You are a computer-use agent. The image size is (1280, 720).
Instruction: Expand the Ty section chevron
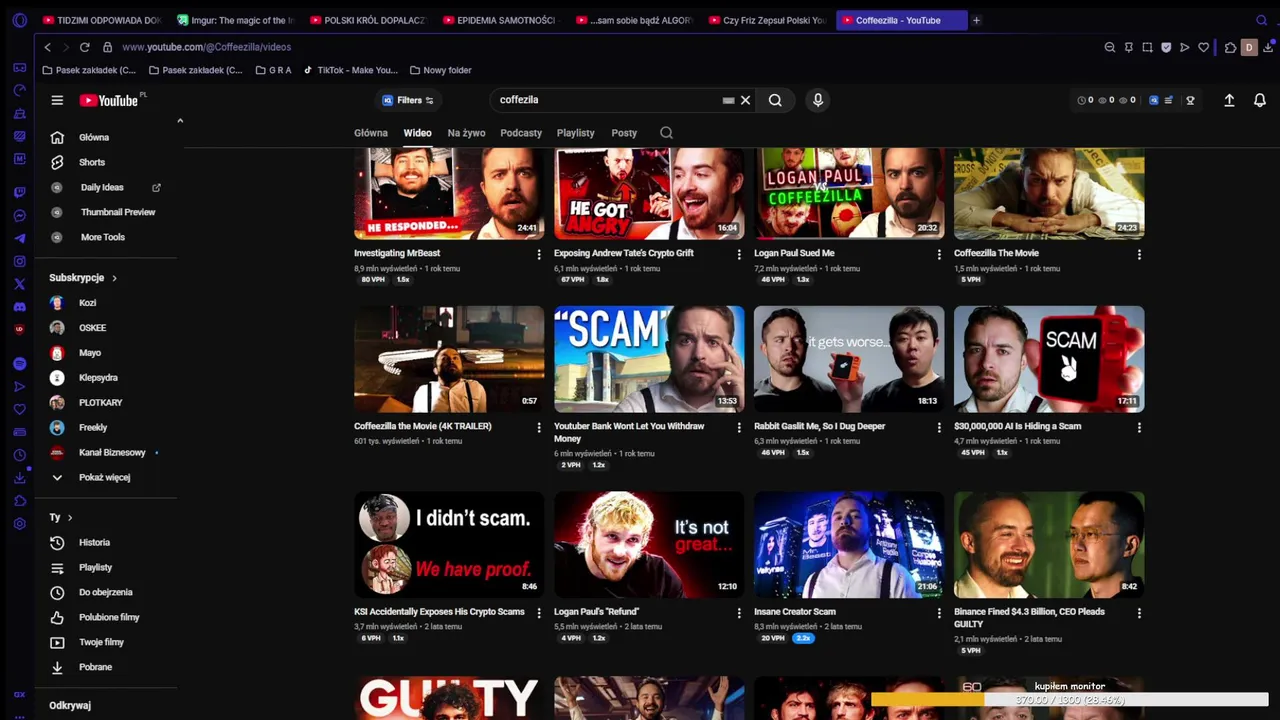point(69,517)
